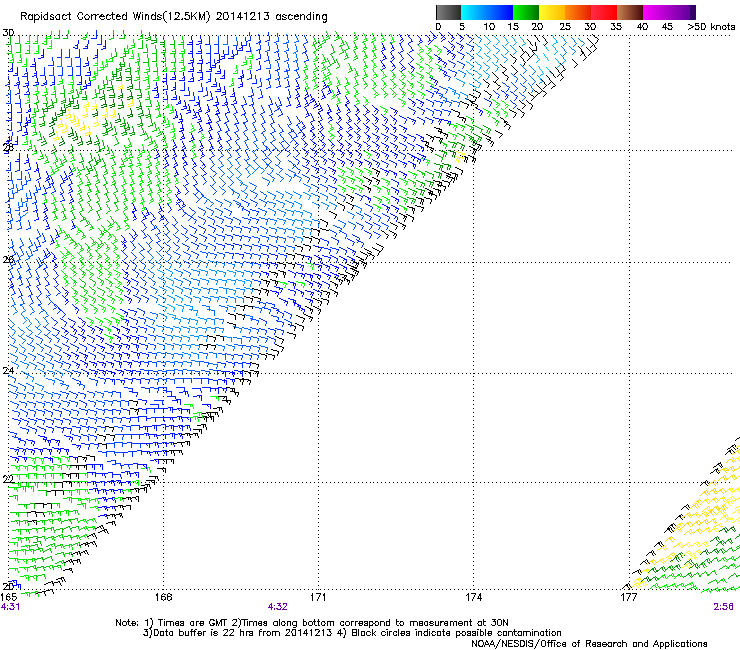
Task: Click the chart title 'Rapidscat Corrected Winds(12.5KM)'
Action: pyautogui.click(x=115, y=17)
